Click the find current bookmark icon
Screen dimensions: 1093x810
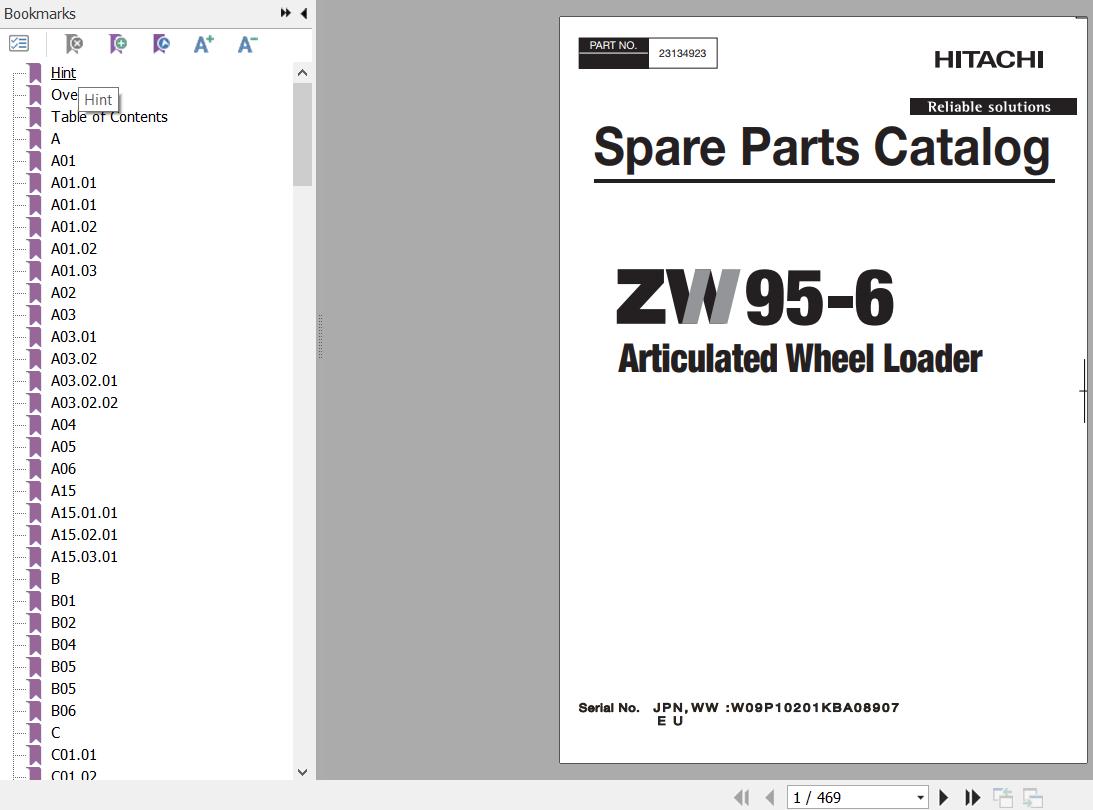pos(161,44)
